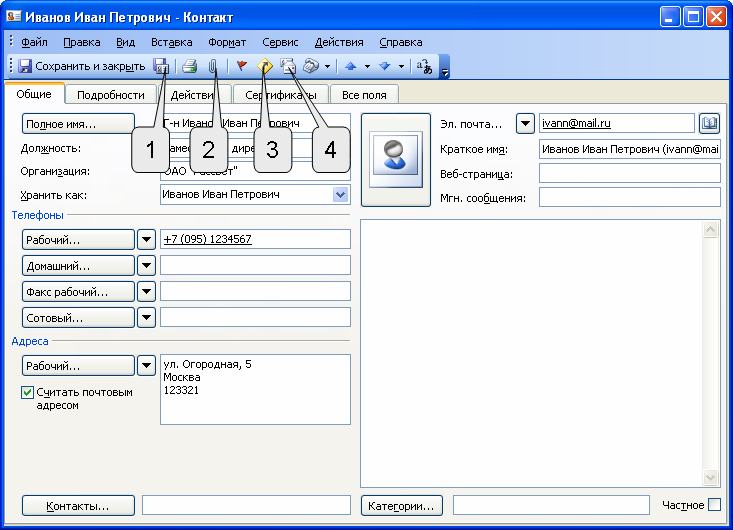The image size is (733, 530).
Task: Open the Вид menu
Action: (125, 42)
